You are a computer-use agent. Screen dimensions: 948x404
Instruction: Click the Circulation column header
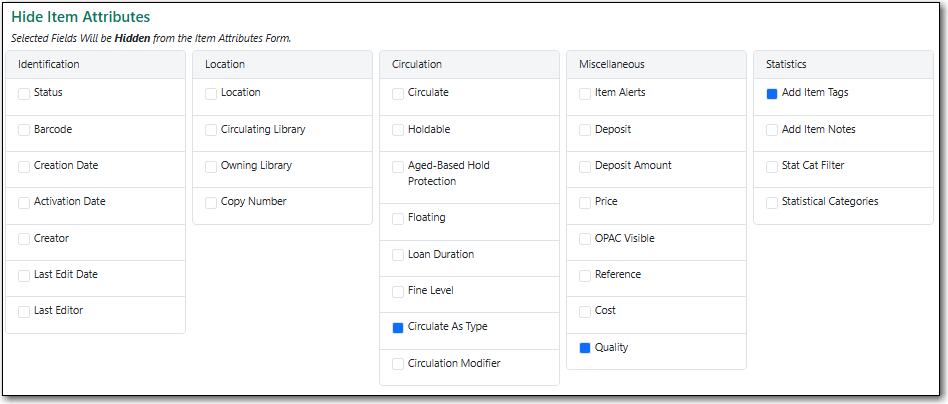tap(469, 64)
